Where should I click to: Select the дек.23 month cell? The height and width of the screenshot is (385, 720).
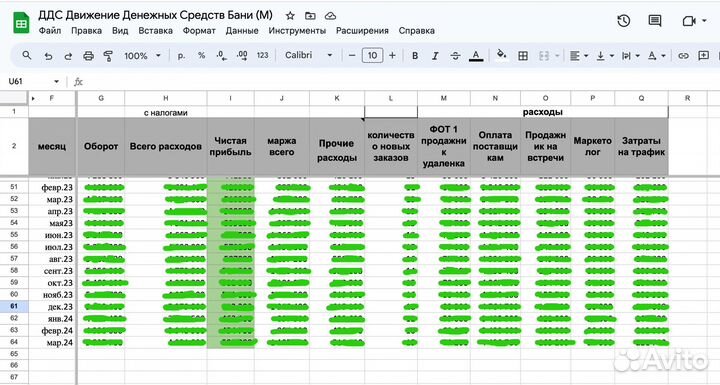tap(52, 306)
